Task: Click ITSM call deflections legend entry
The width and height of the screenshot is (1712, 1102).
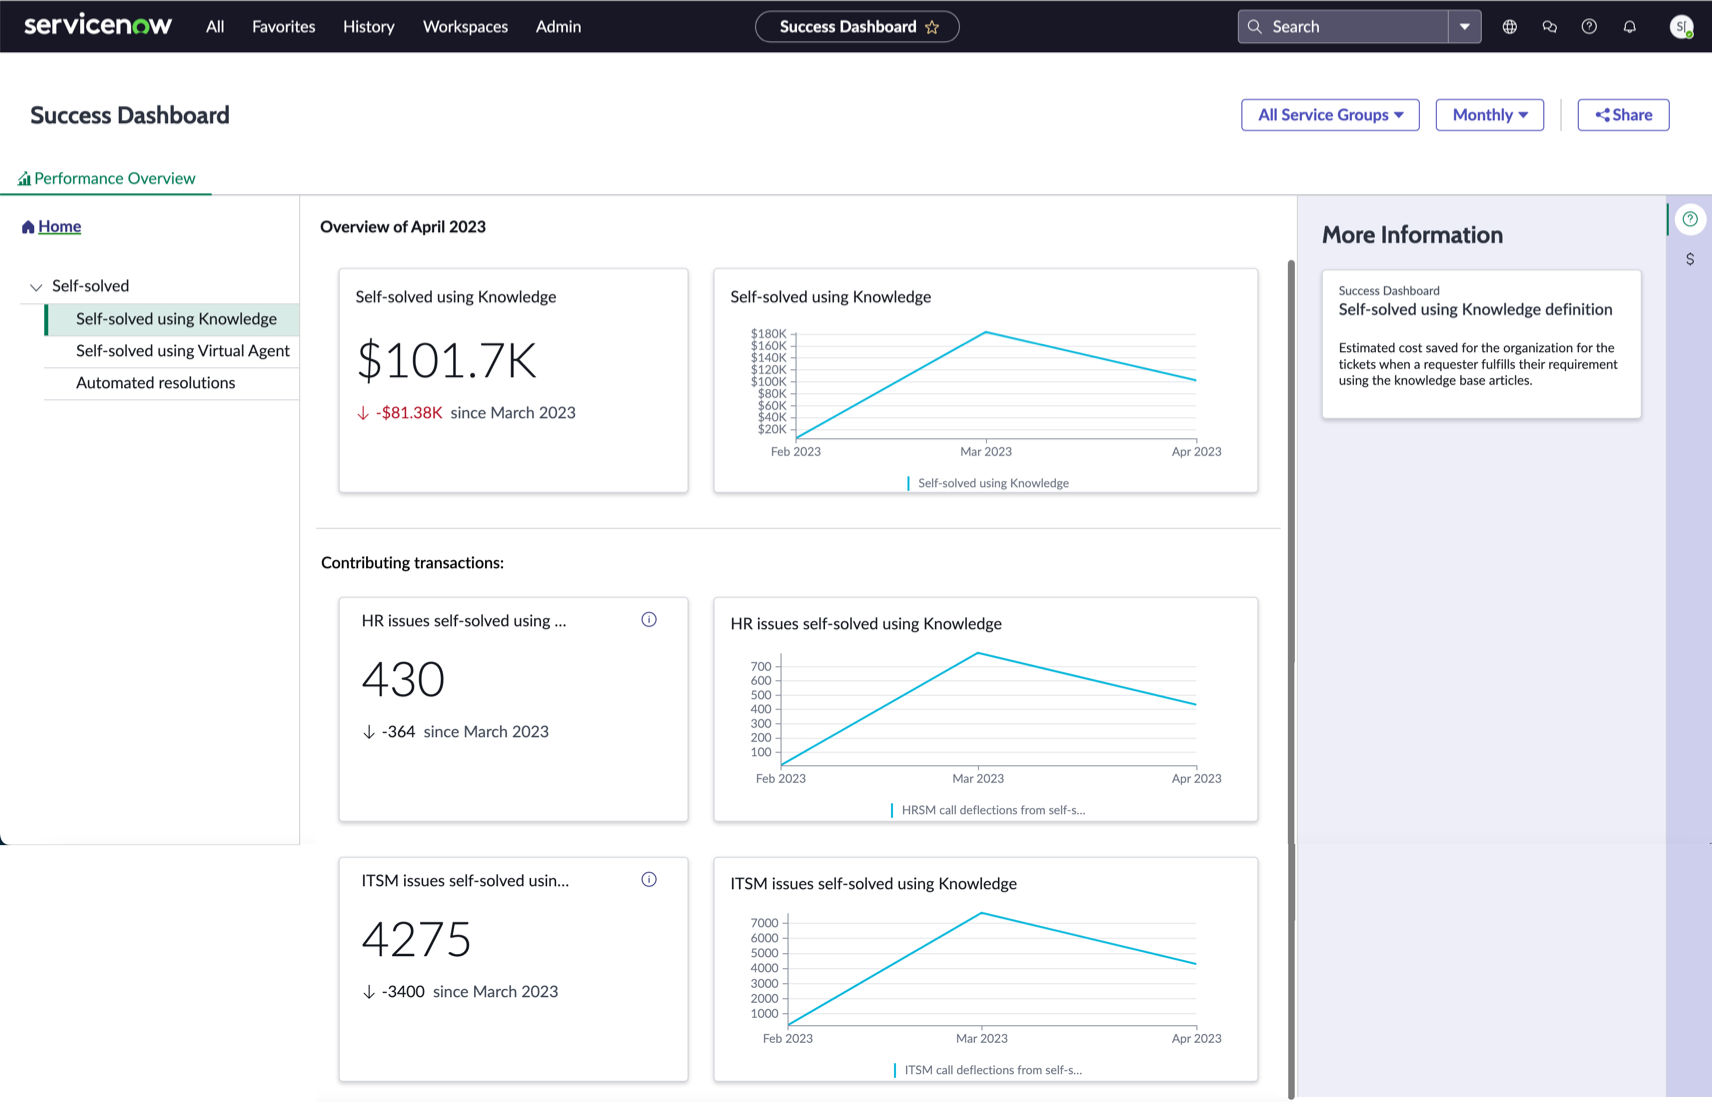Action: pyautogui.click(x=987, y=1070)
